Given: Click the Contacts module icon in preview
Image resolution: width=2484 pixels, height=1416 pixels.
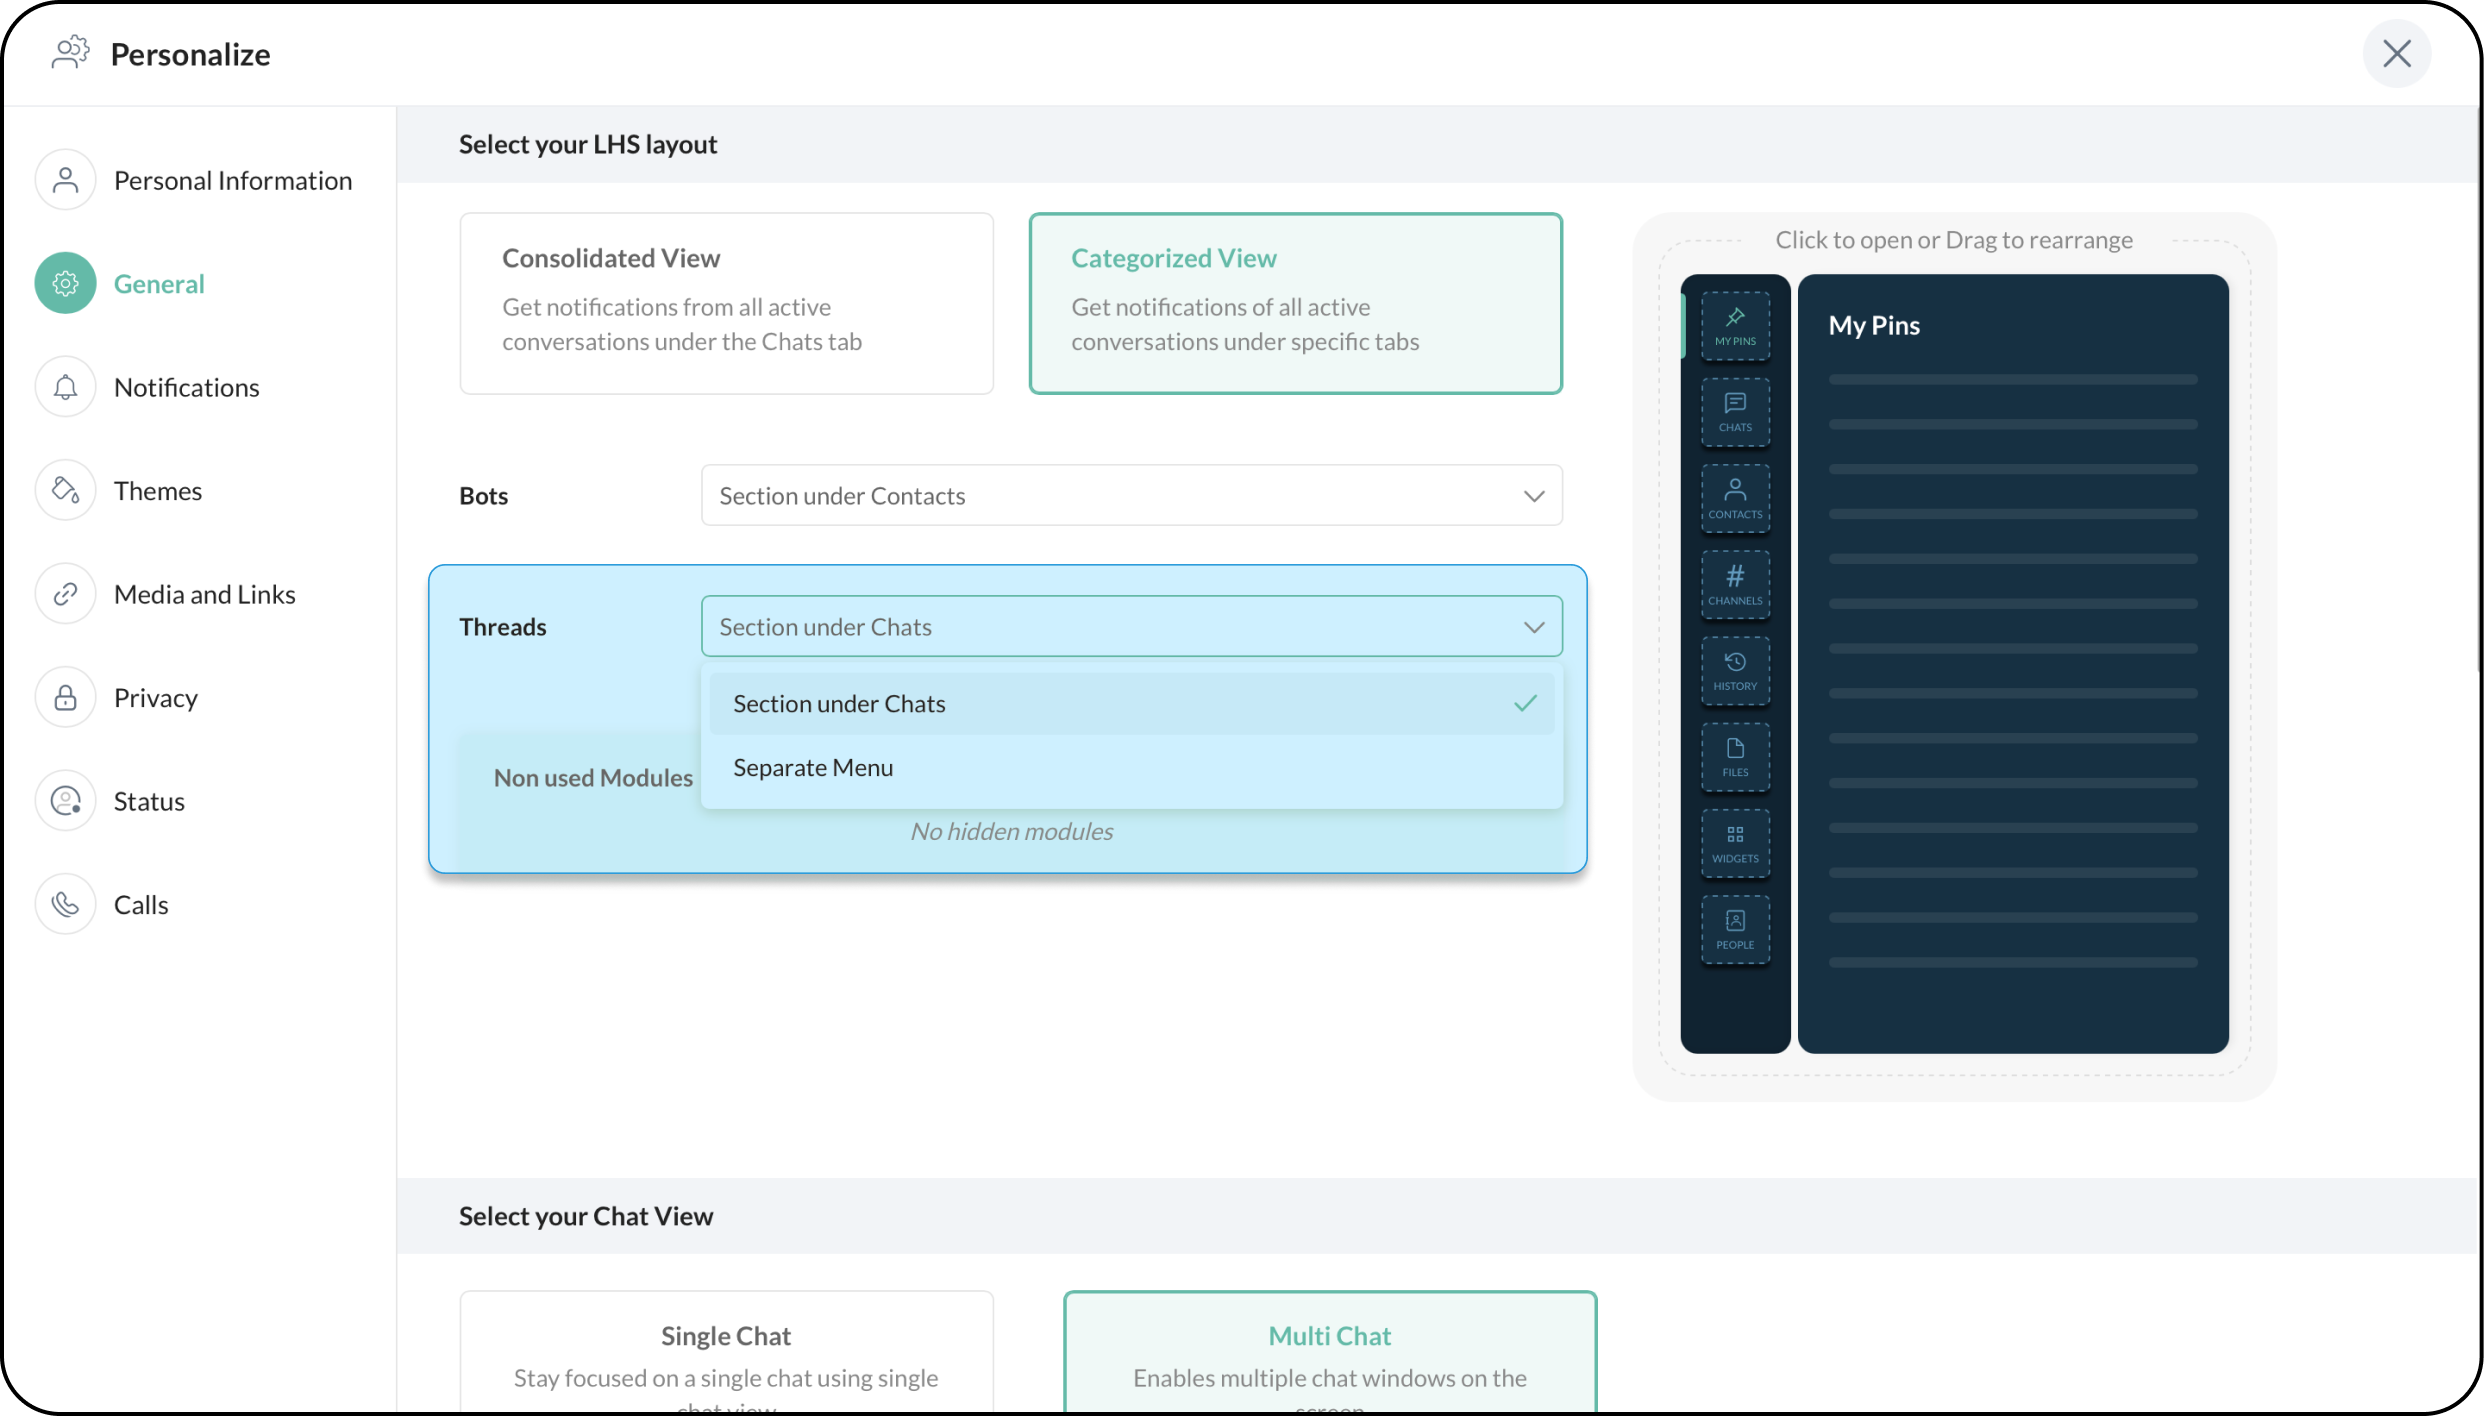Looking at the screenshot, I should [x=1735, y=498].
